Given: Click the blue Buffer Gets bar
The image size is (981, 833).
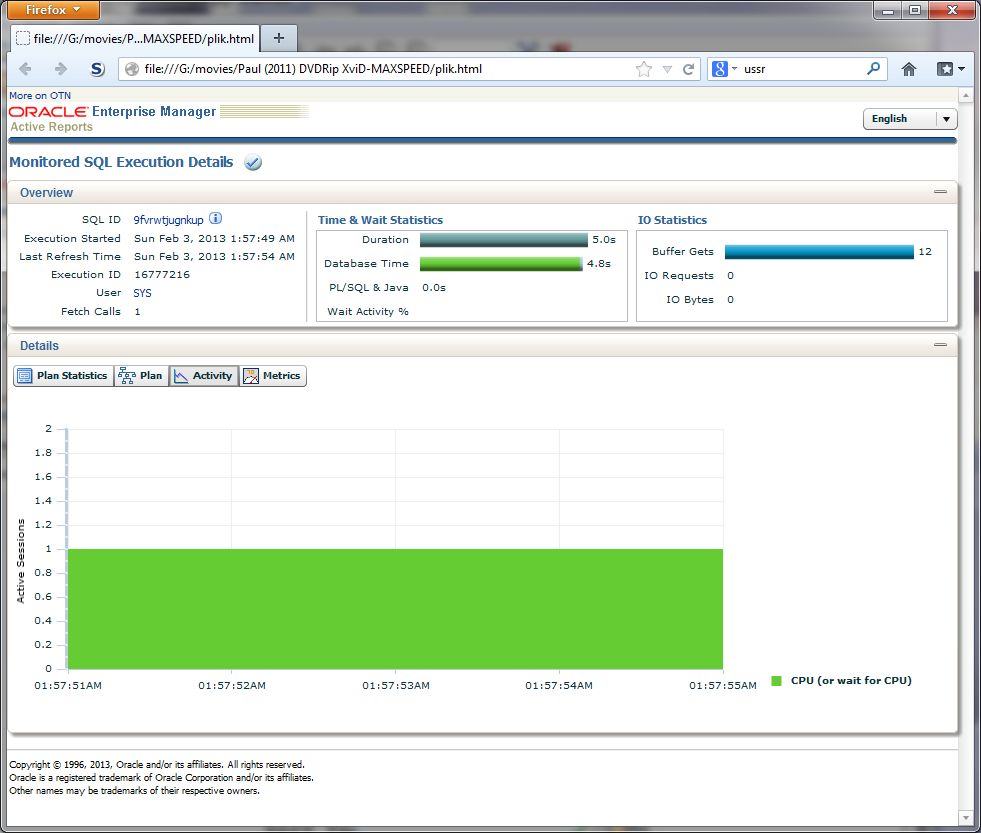Looking at the screenshot, I should click(819, 252).
